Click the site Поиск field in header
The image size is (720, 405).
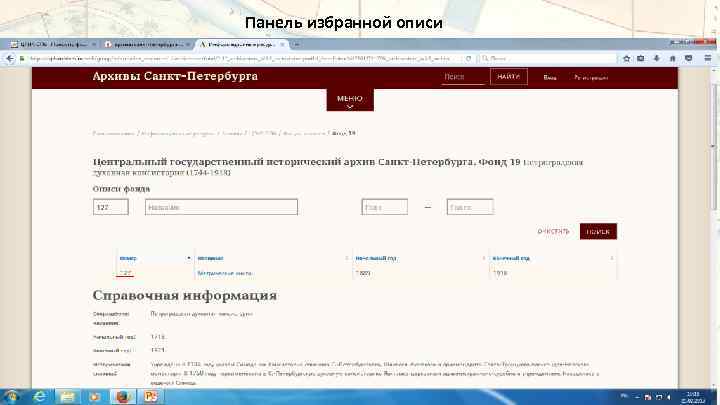point(463,77)
